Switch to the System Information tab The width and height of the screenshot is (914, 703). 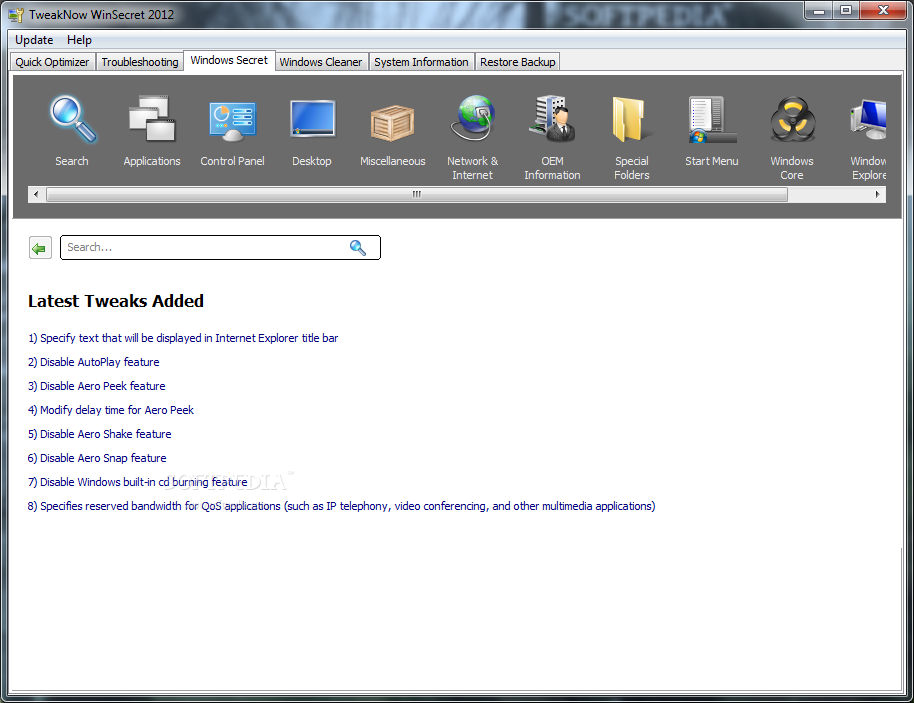pyautogui.click(x=421, y=62)
